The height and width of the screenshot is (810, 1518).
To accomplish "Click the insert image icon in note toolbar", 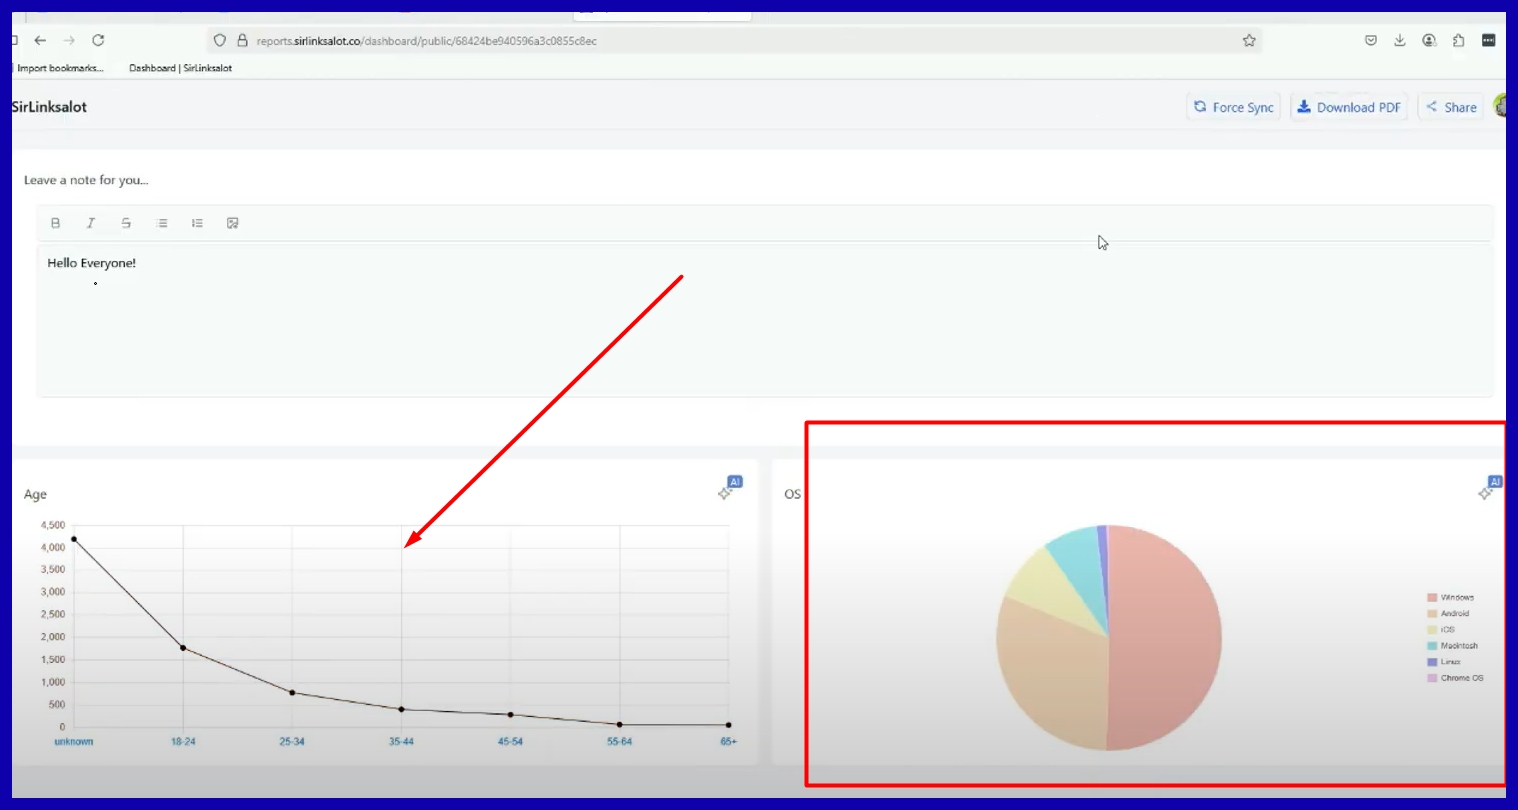I will 233,223.
